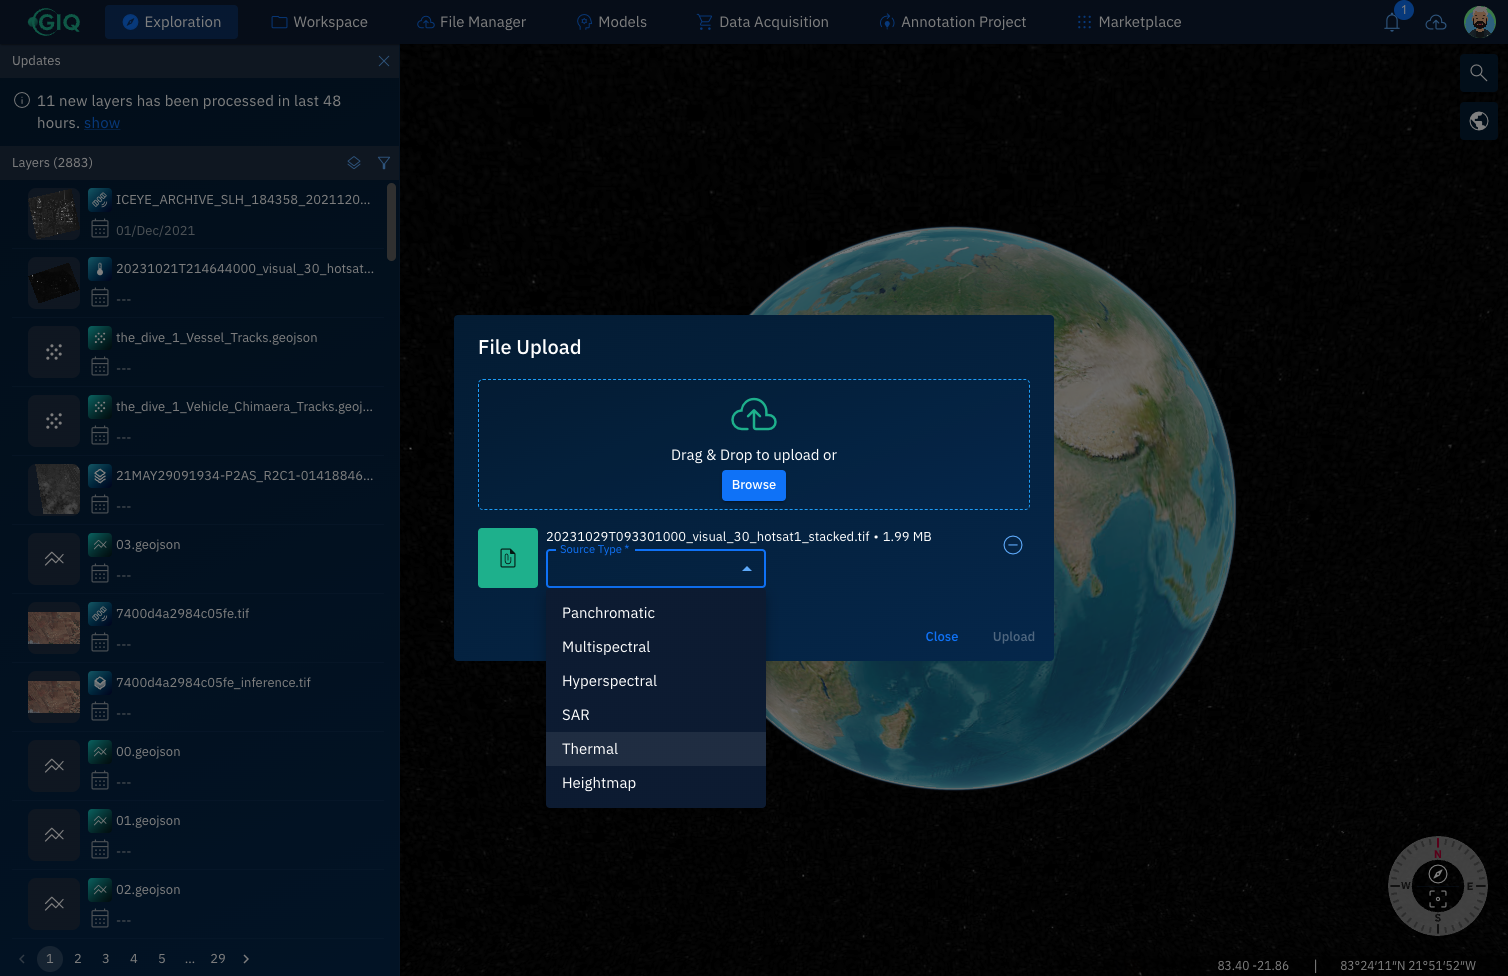Select Multispectral source type
Image resolution: width=1508 pixels, height=976 pixels.
[x=656, y=647]
